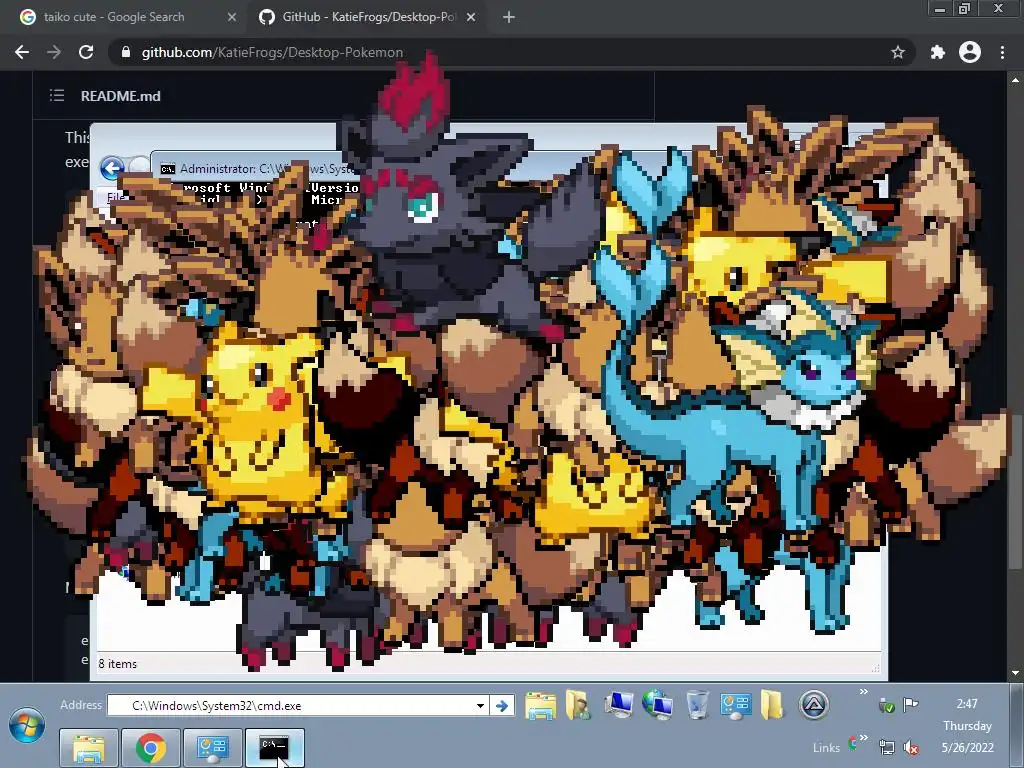Click the page scrollbar down arrow

(x=1015, y=673)
